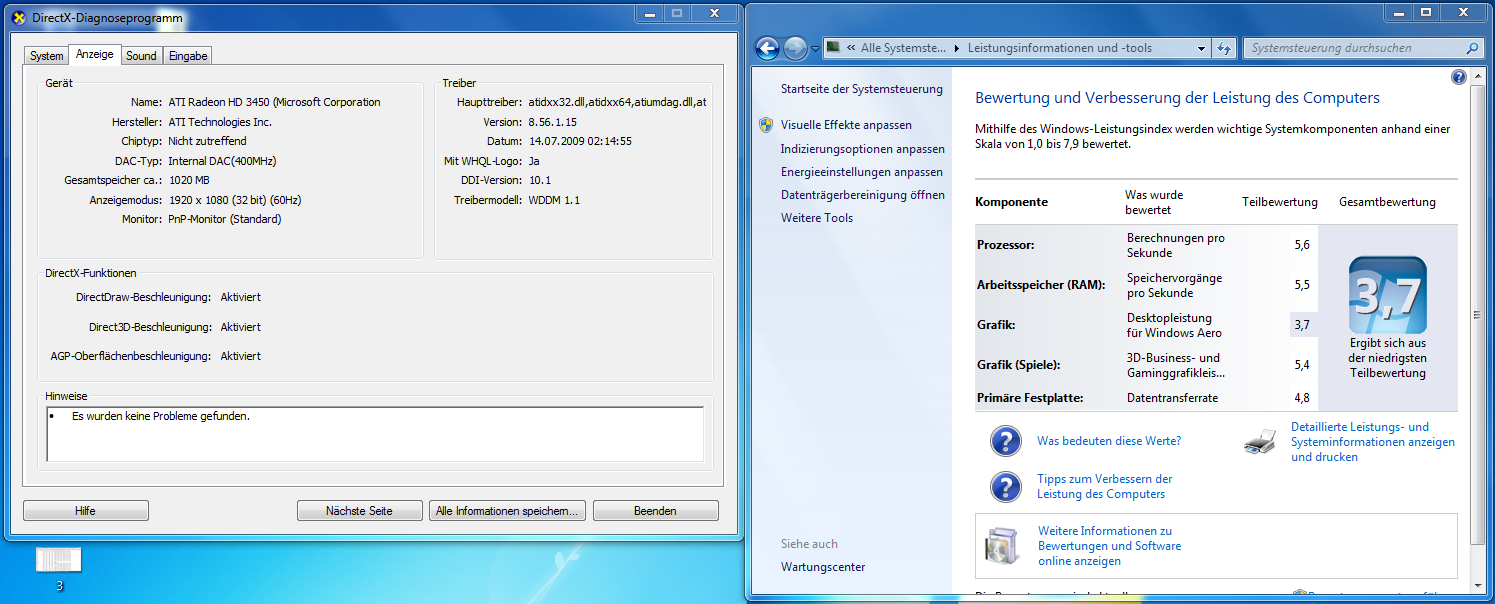Image resolution: width=1495 pixels, height=604 pixels.
Task: Open Weitere Tools link
Action: tap(817, 218)
